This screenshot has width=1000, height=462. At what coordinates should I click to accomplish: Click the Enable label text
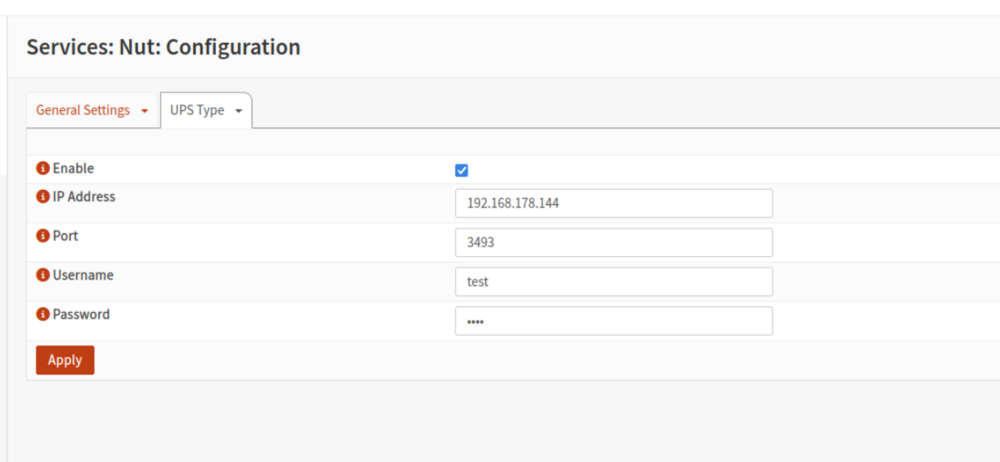[73, 168]
